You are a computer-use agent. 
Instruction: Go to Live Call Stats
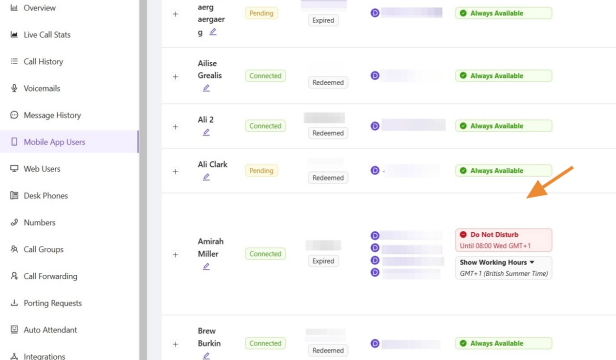47,35
